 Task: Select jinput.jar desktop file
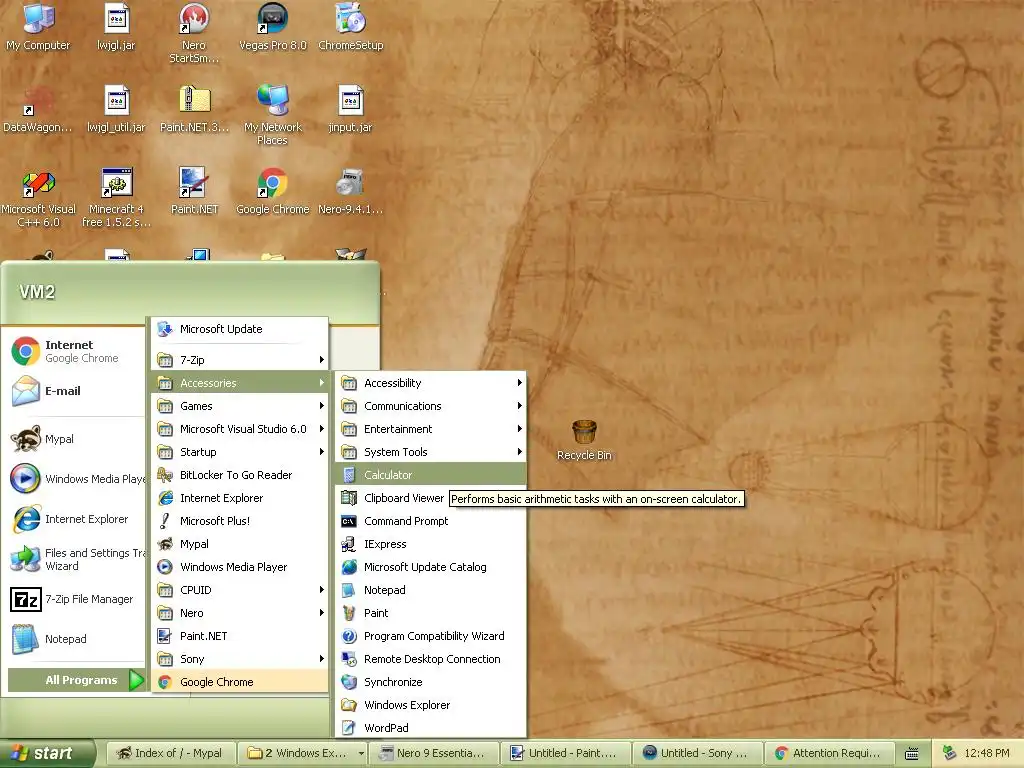[x=351, y=109]
